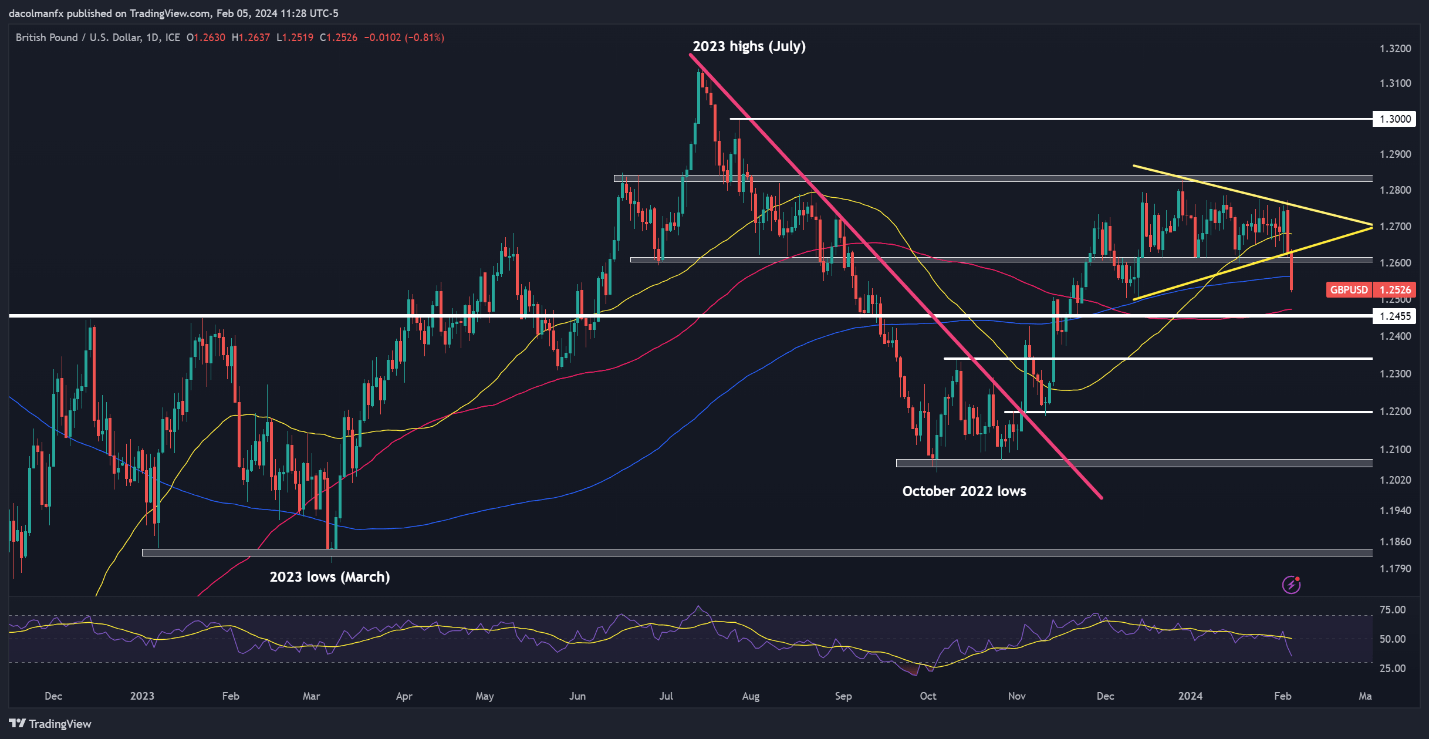
Task: Click the 1.2600 price axis label
Action: click(x=1397, y=263)
